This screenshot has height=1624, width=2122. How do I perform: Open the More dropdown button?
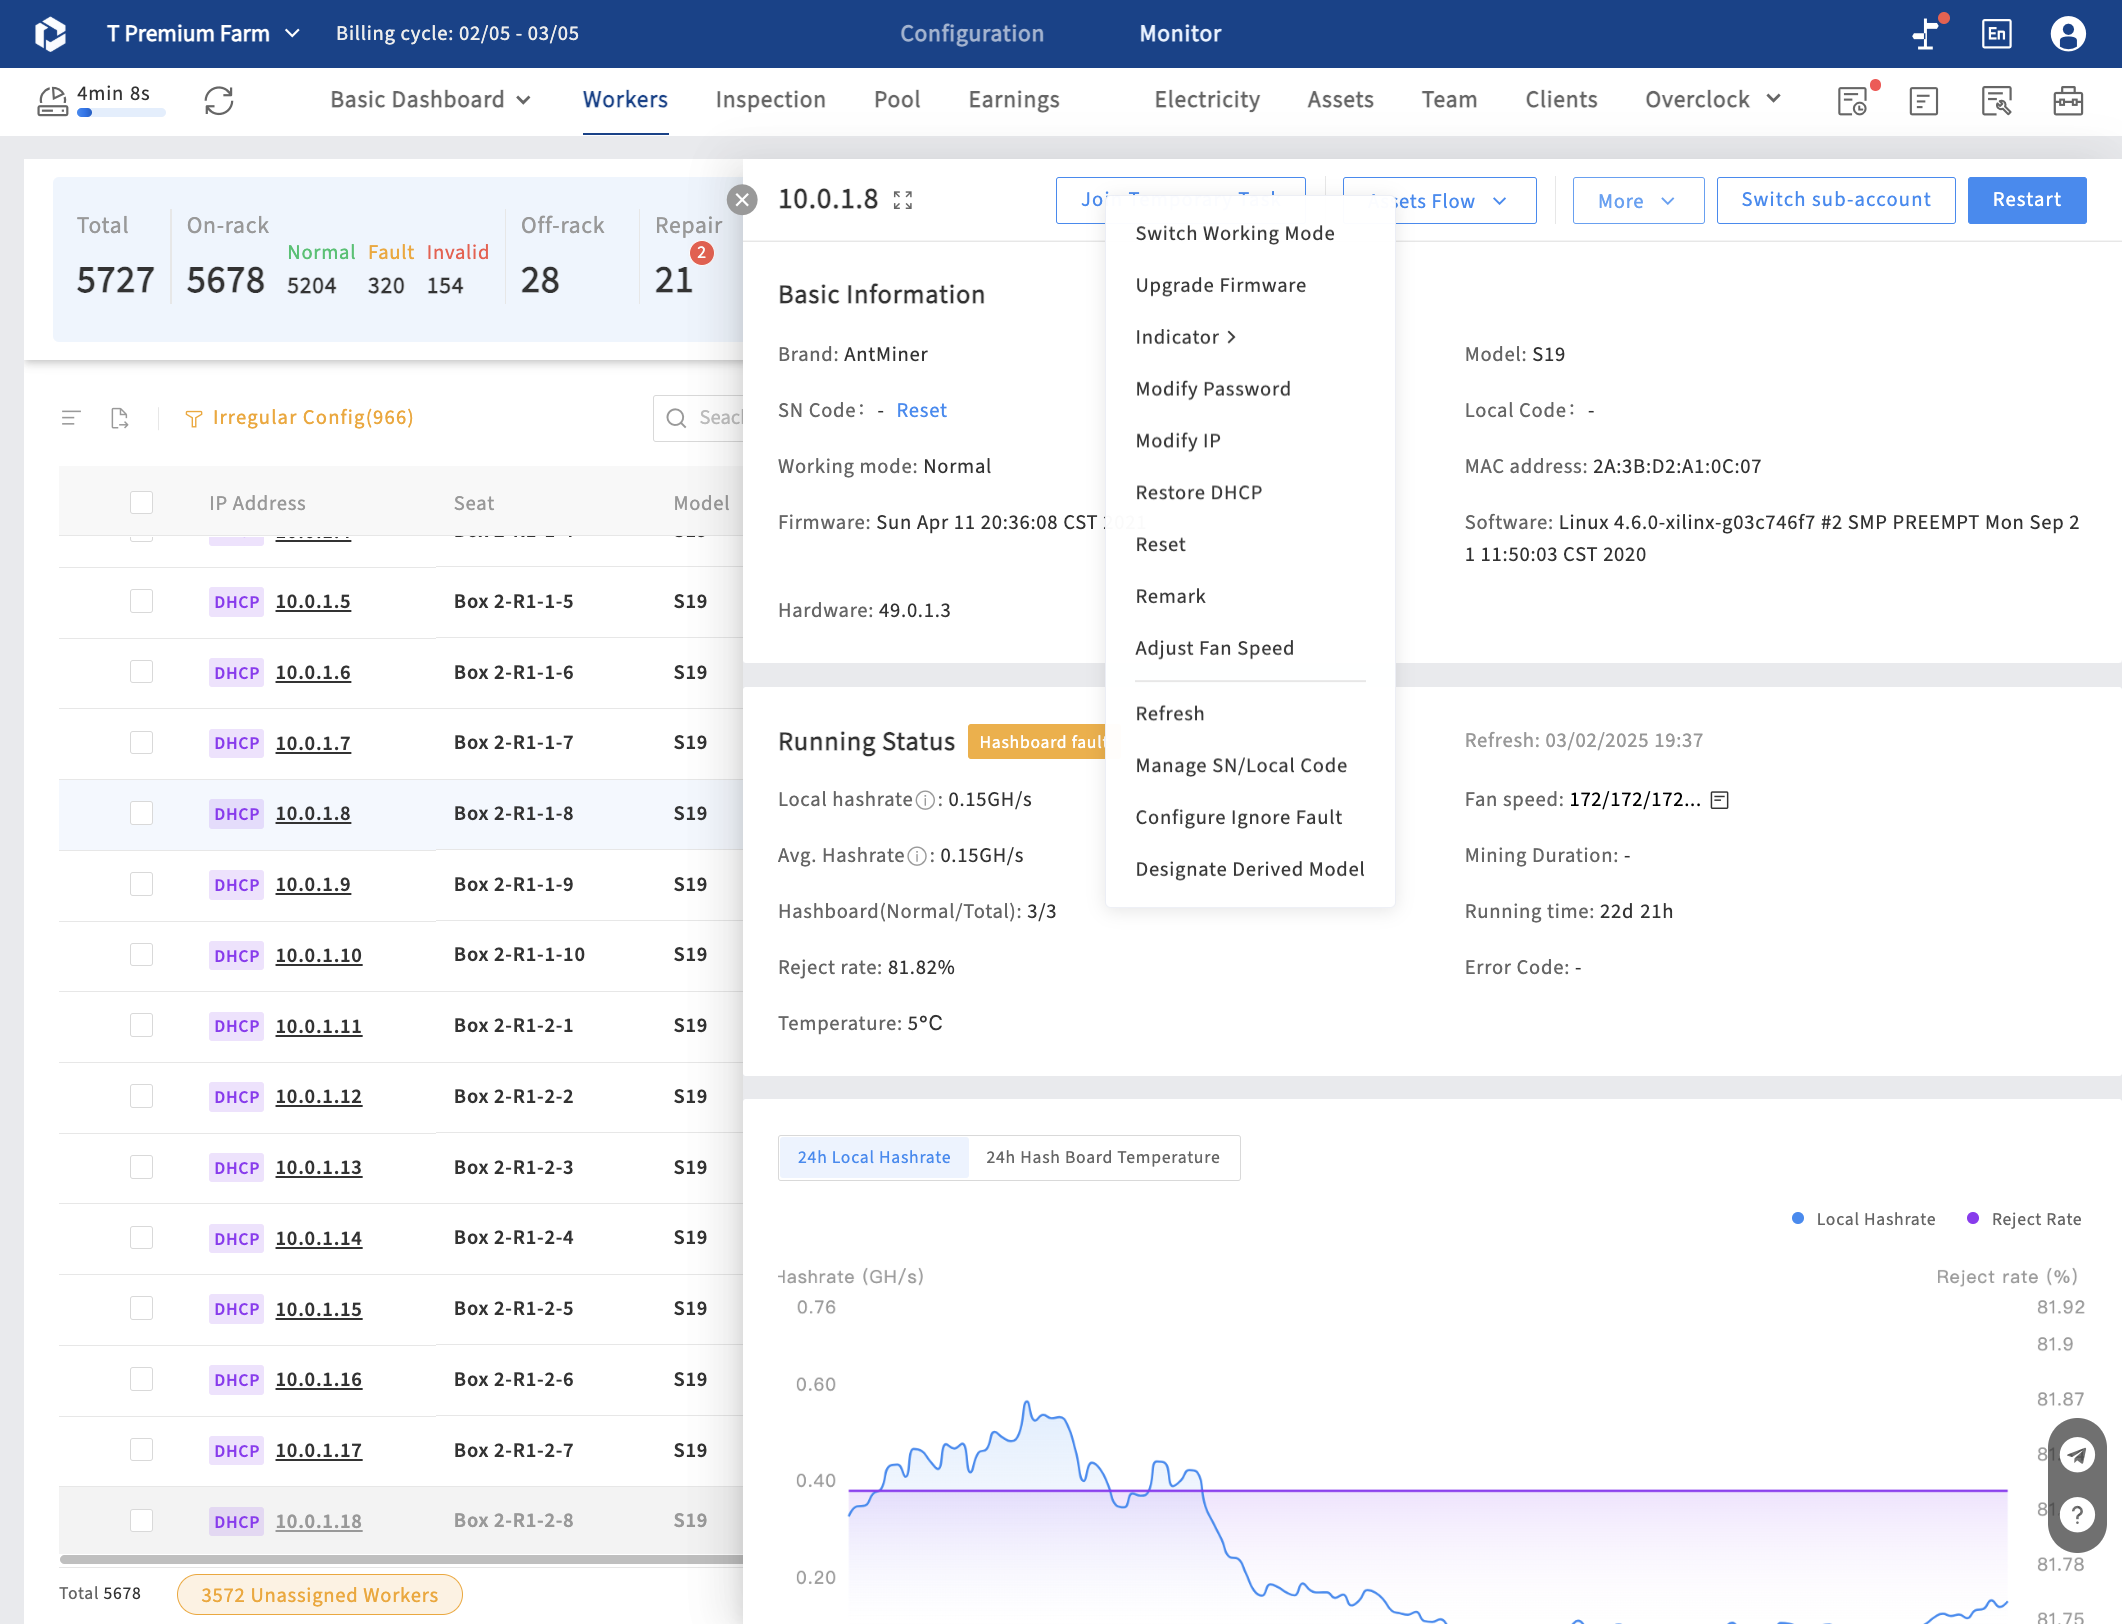coord(1638,201)
